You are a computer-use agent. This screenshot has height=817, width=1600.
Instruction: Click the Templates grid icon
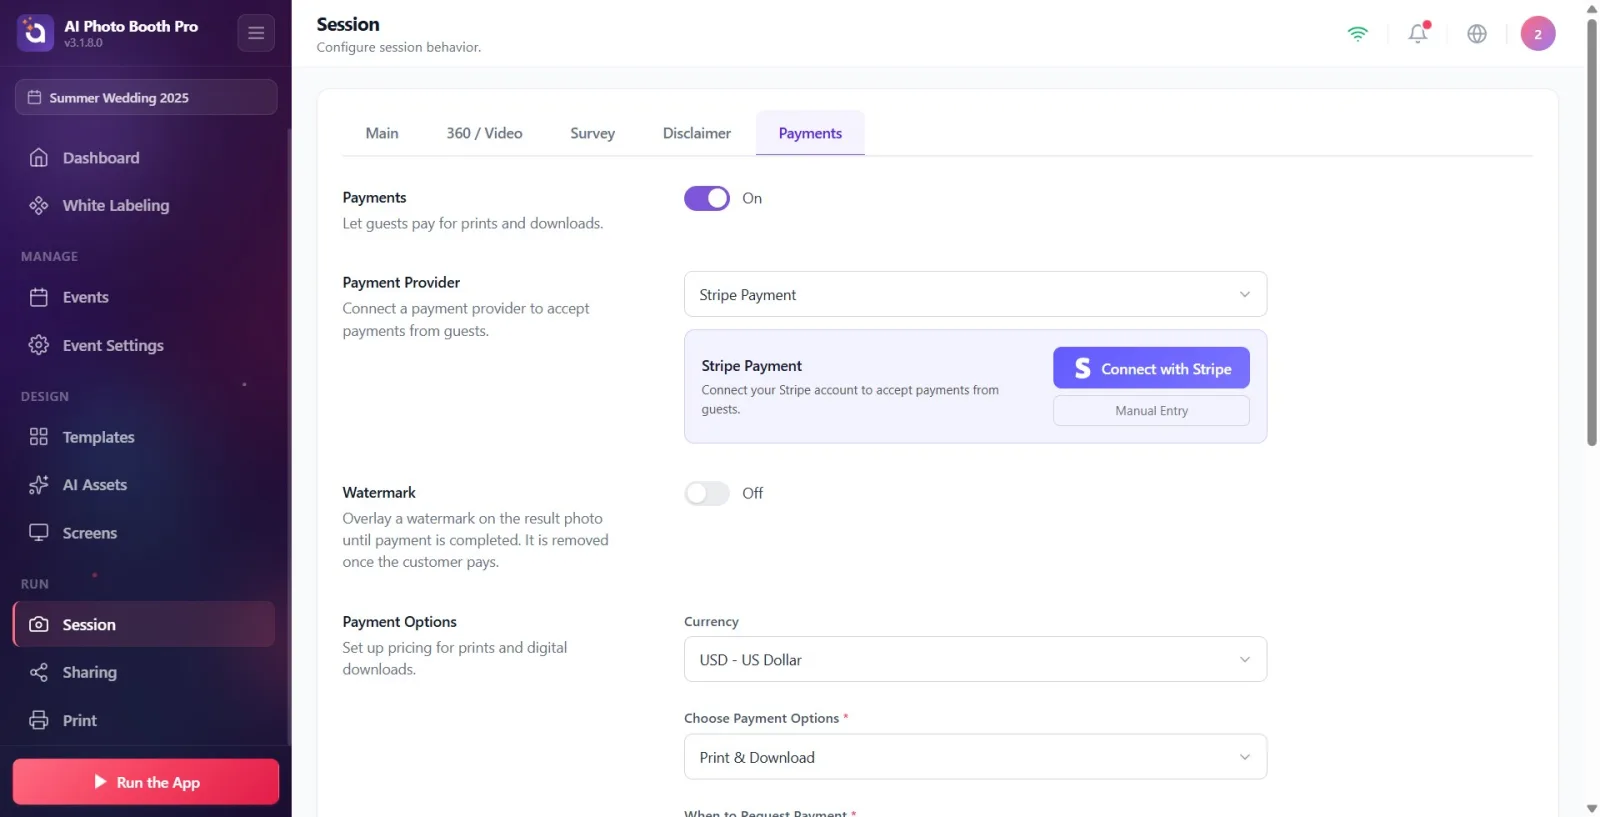coord(39,437)
